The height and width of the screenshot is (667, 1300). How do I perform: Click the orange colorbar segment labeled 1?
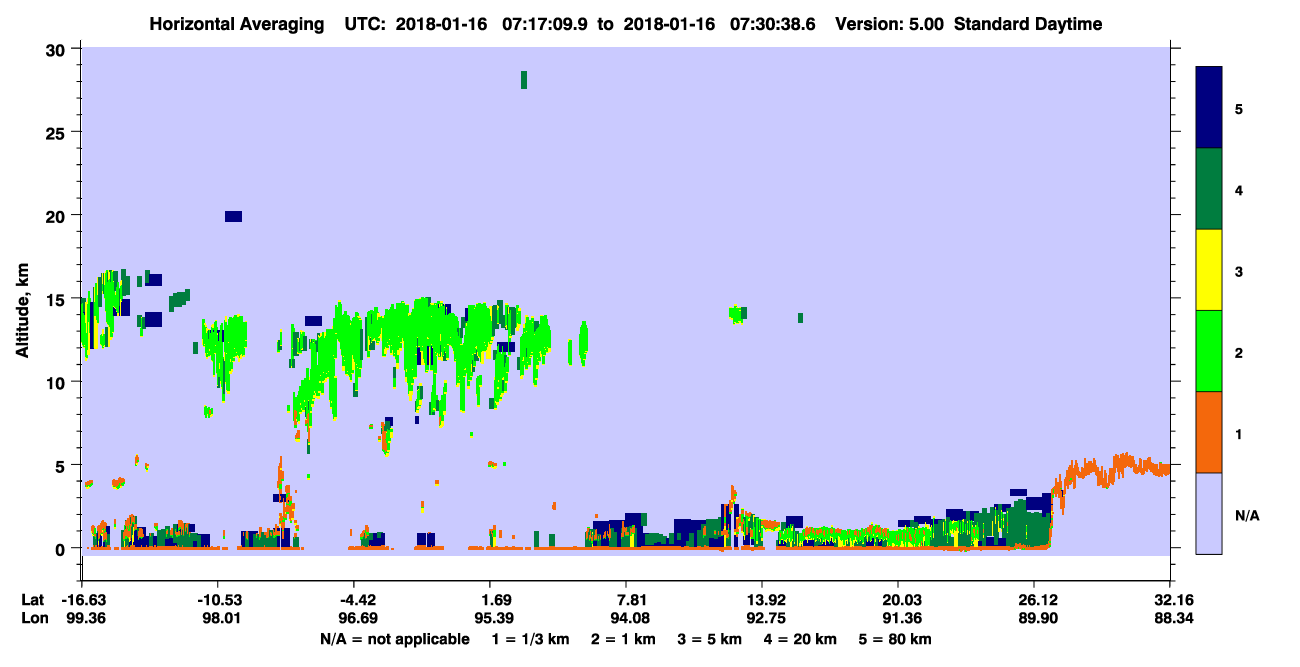pyautogui.click(x=1209, y=432)
